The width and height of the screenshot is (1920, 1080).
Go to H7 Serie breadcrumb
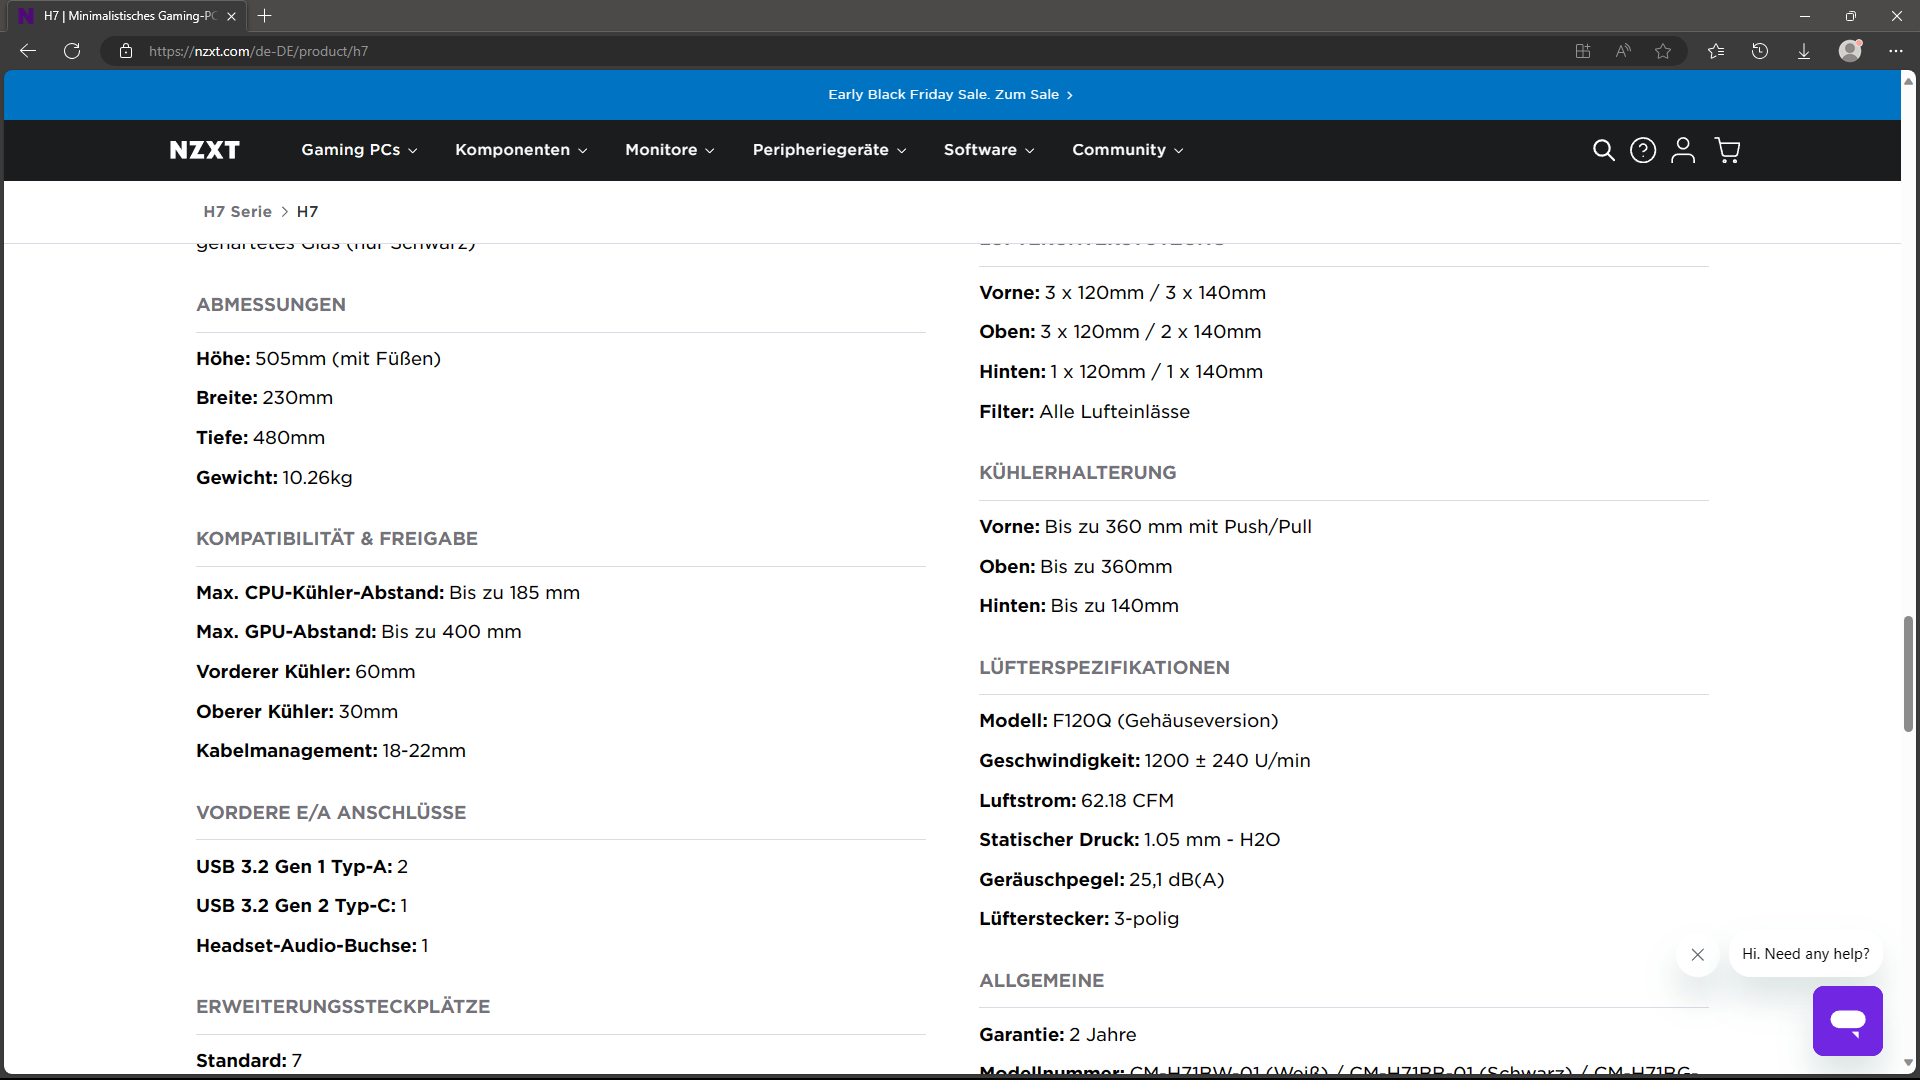[237, 212]
